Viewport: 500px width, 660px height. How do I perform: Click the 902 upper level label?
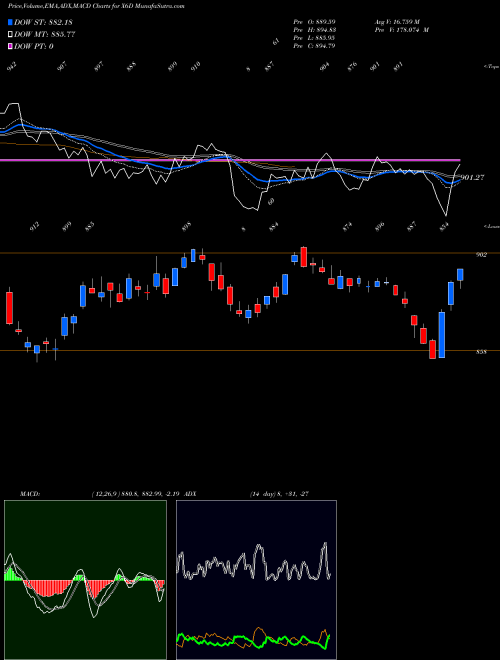point(481,255)
